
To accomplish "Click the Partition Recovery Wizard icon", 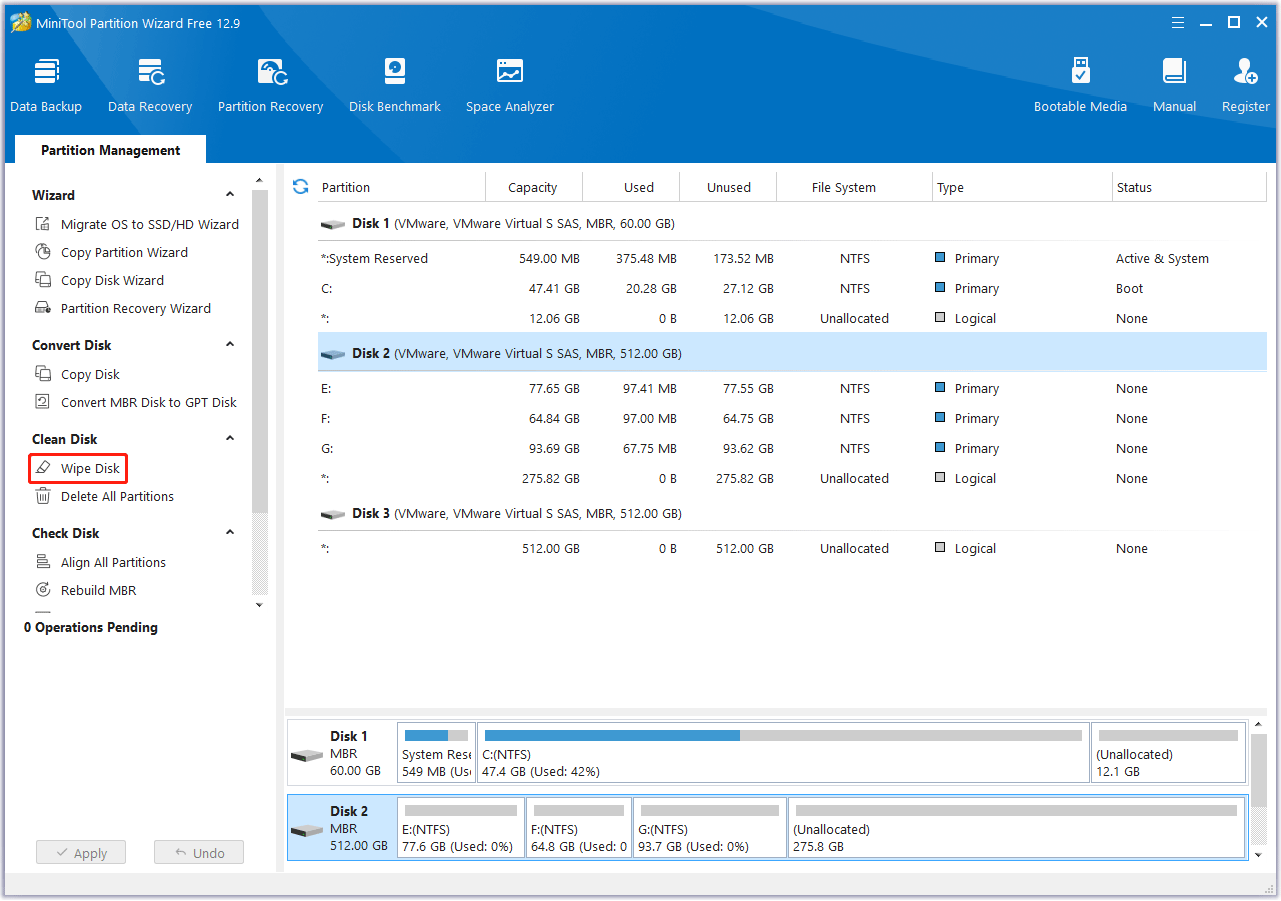I will click(x=43, y=308).
